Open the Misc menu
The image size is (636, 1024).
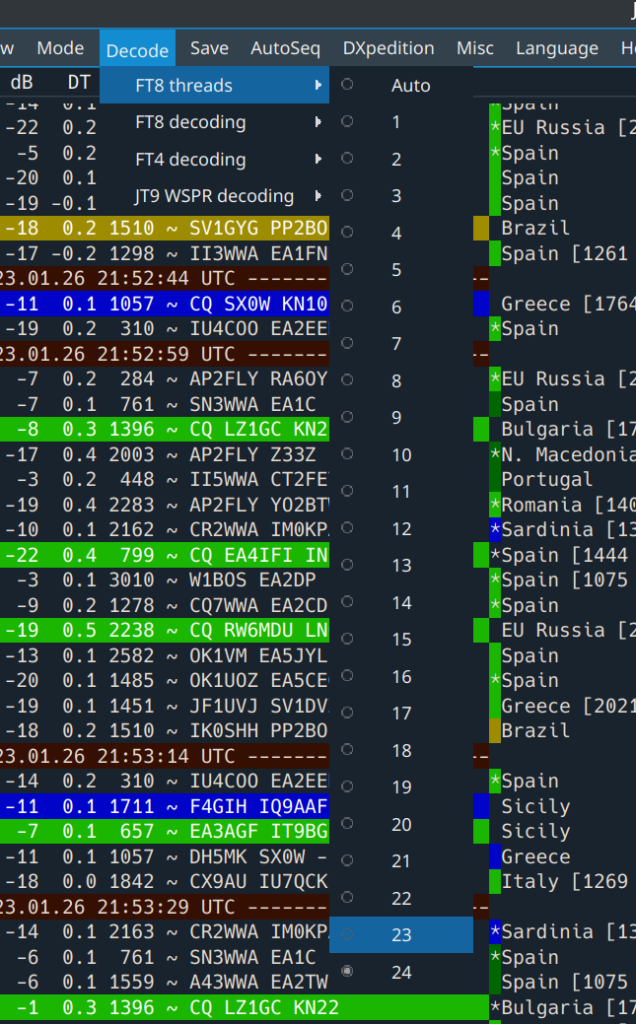[x=475, y=48]
